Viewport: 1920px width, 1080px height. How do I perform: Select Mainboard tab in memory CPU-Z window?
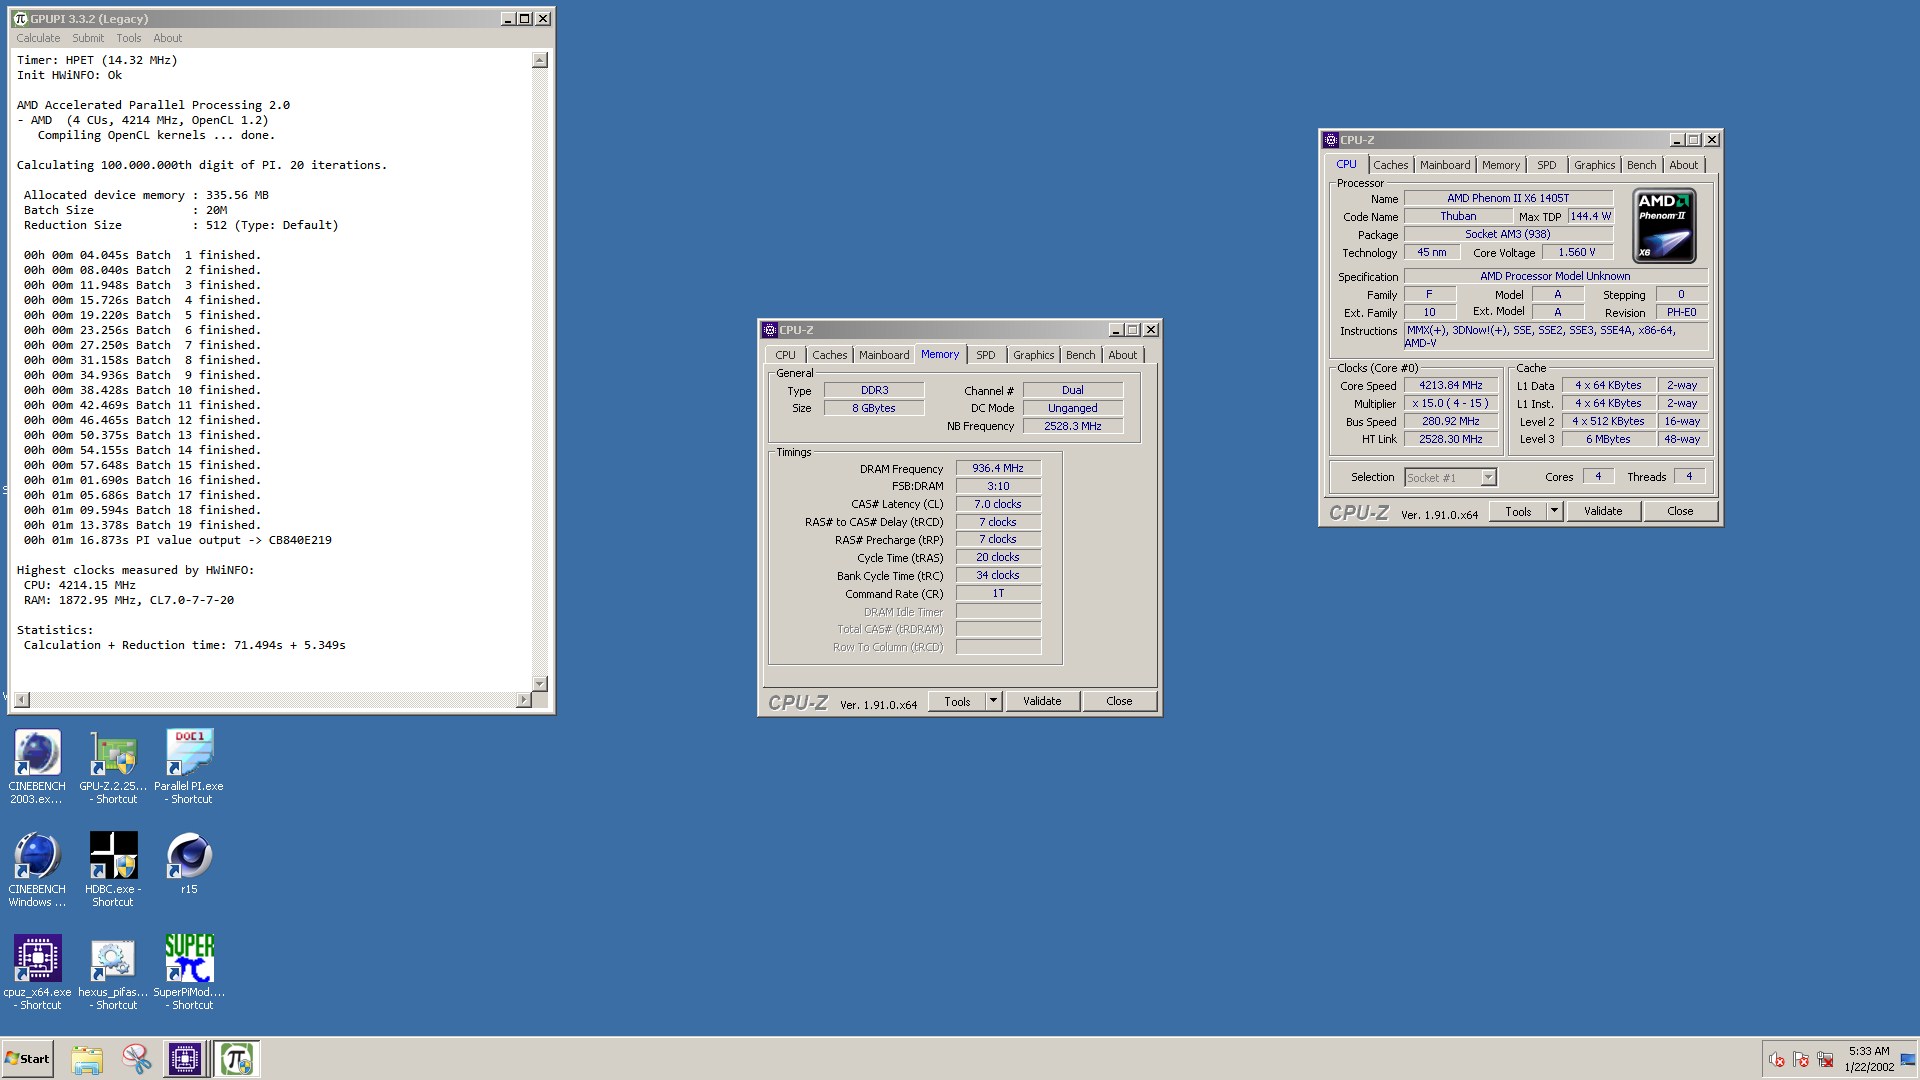click(884, 355)
